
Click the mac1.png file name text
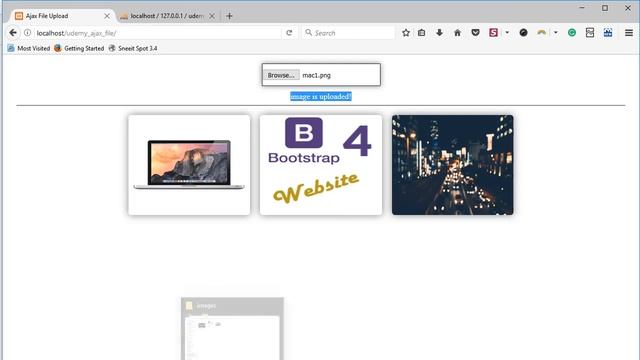(316, 75)
